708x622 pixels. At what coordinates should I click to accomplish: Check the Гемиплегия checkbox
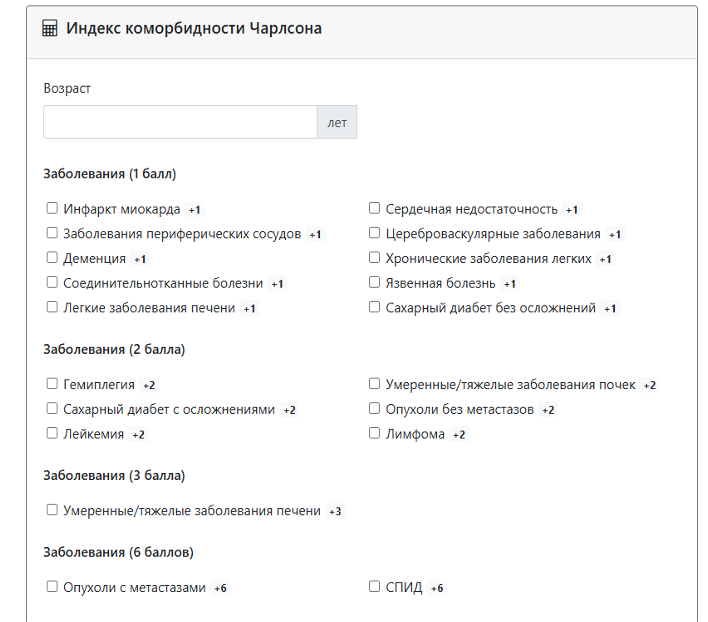[x=52, y=384]
